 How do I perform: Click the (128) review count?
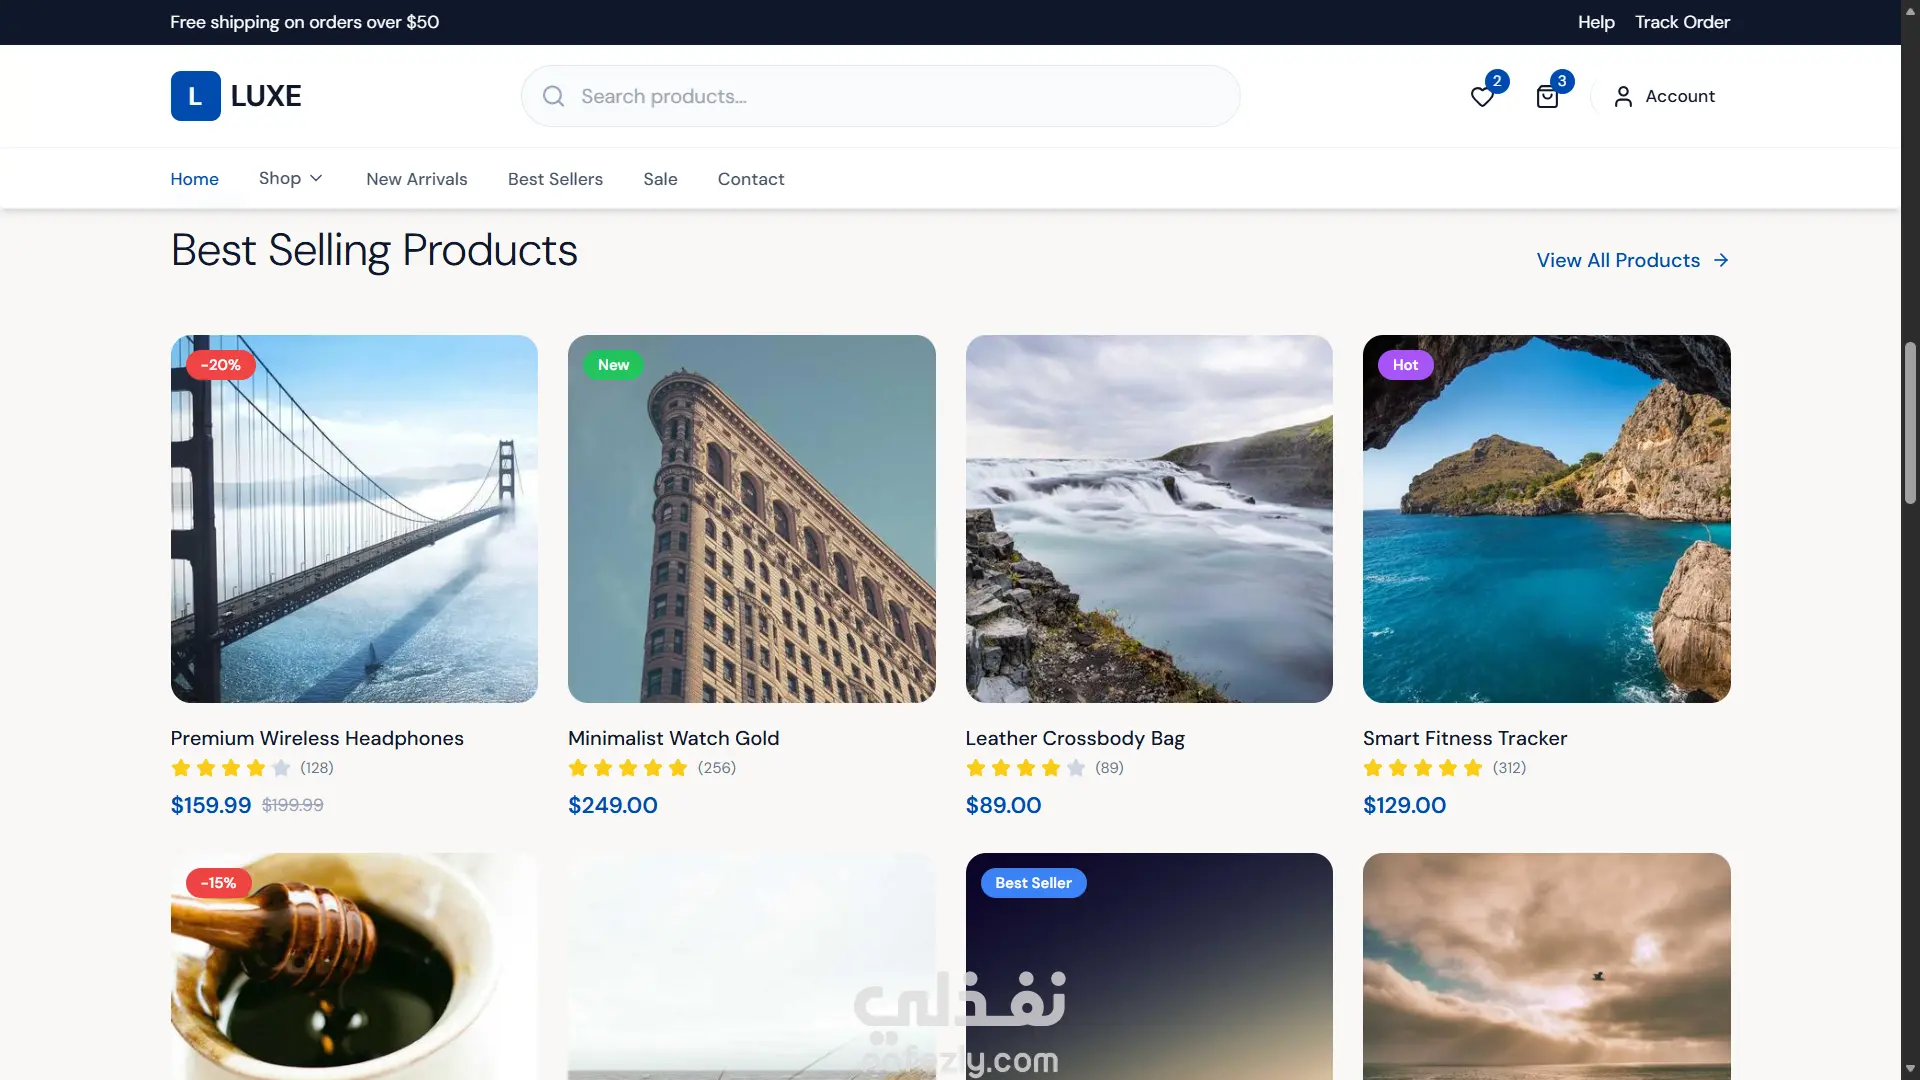point(317,768)
